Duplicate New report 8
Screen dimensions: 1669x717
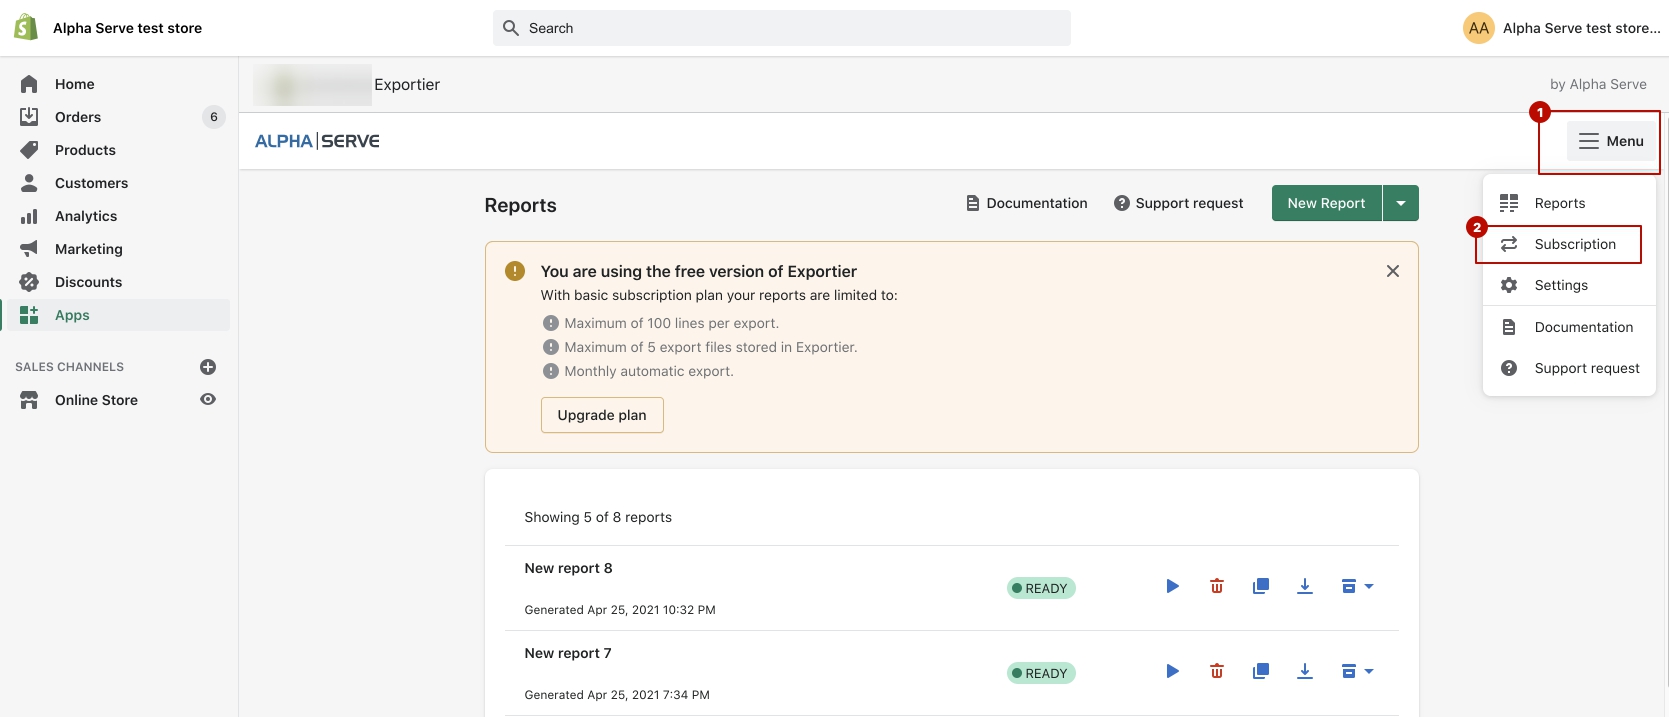[1261, 586]
